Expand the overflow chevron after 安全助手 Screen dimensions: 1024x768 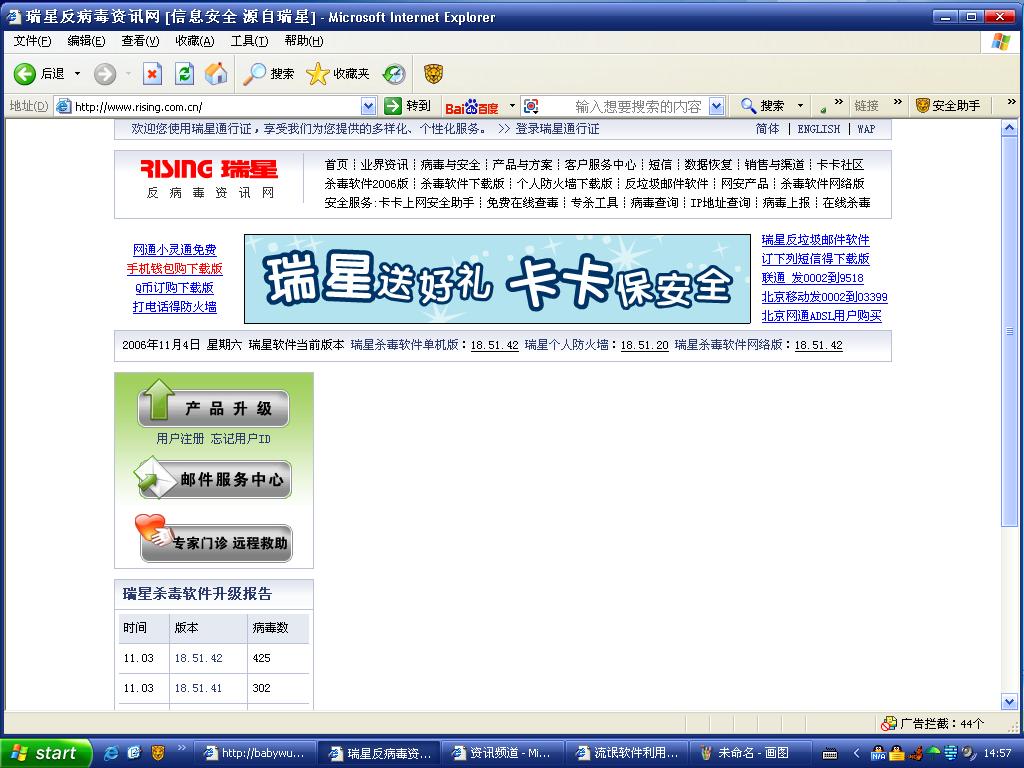pos(1011,103)
